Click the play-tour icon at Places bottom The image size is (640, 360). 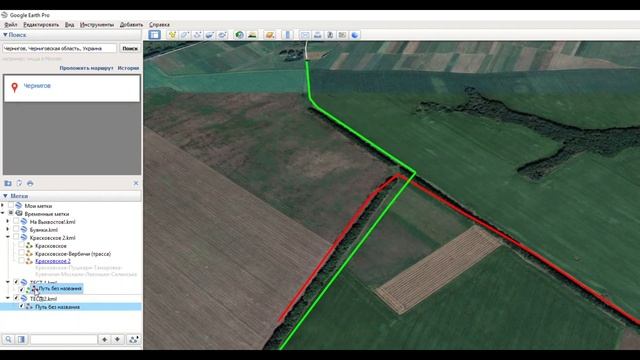click(x=133, y=339)
